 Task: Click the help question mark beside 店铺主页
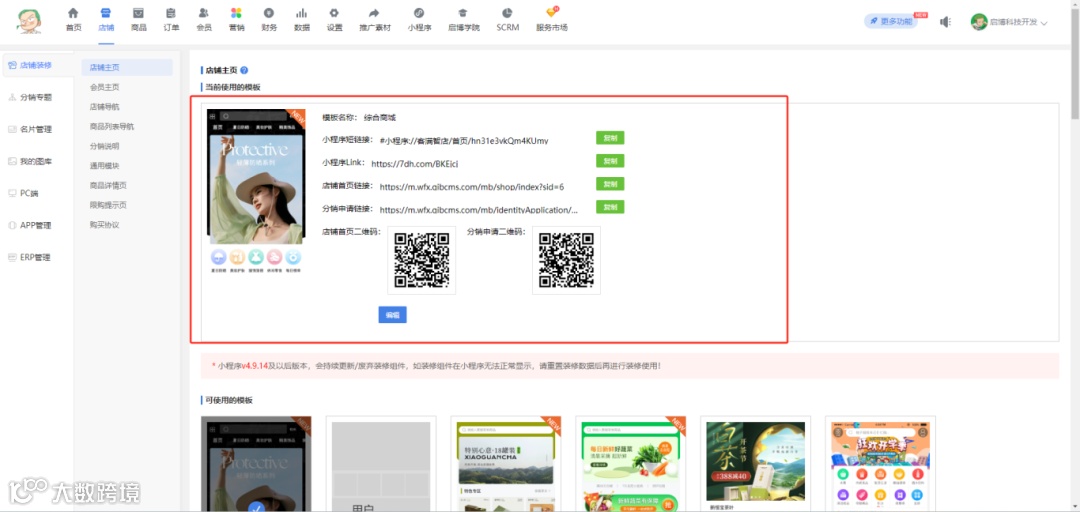244,70
